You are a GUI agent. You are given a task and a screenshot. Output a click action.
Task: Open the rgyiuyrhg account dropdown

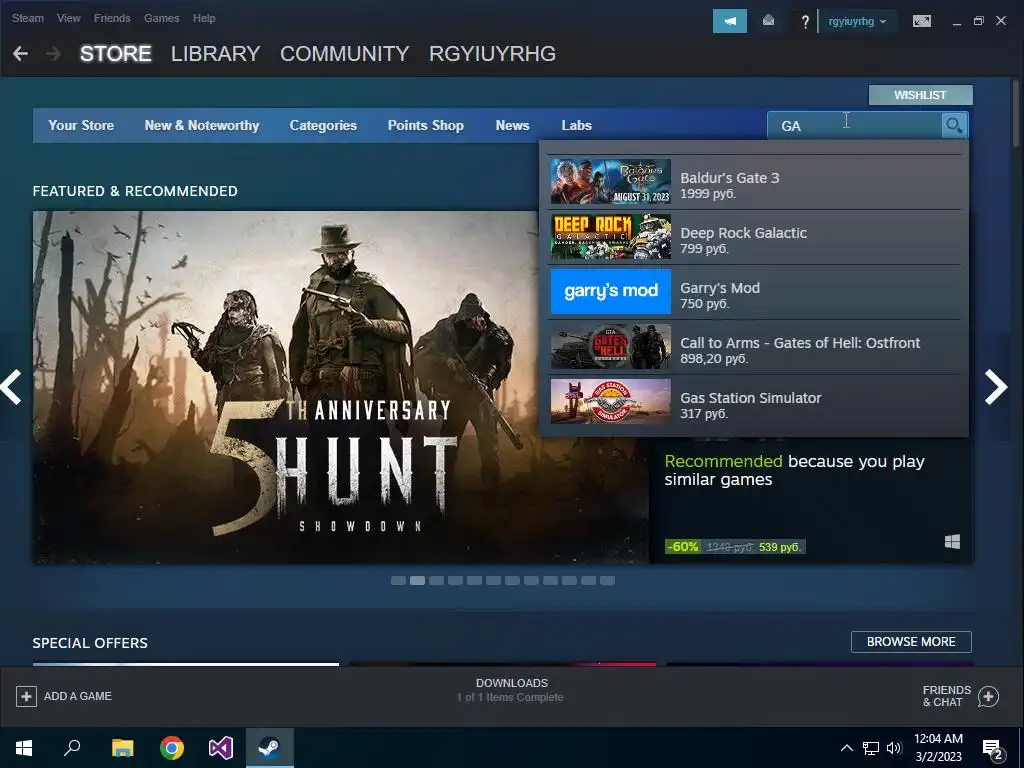pos(857,22)
